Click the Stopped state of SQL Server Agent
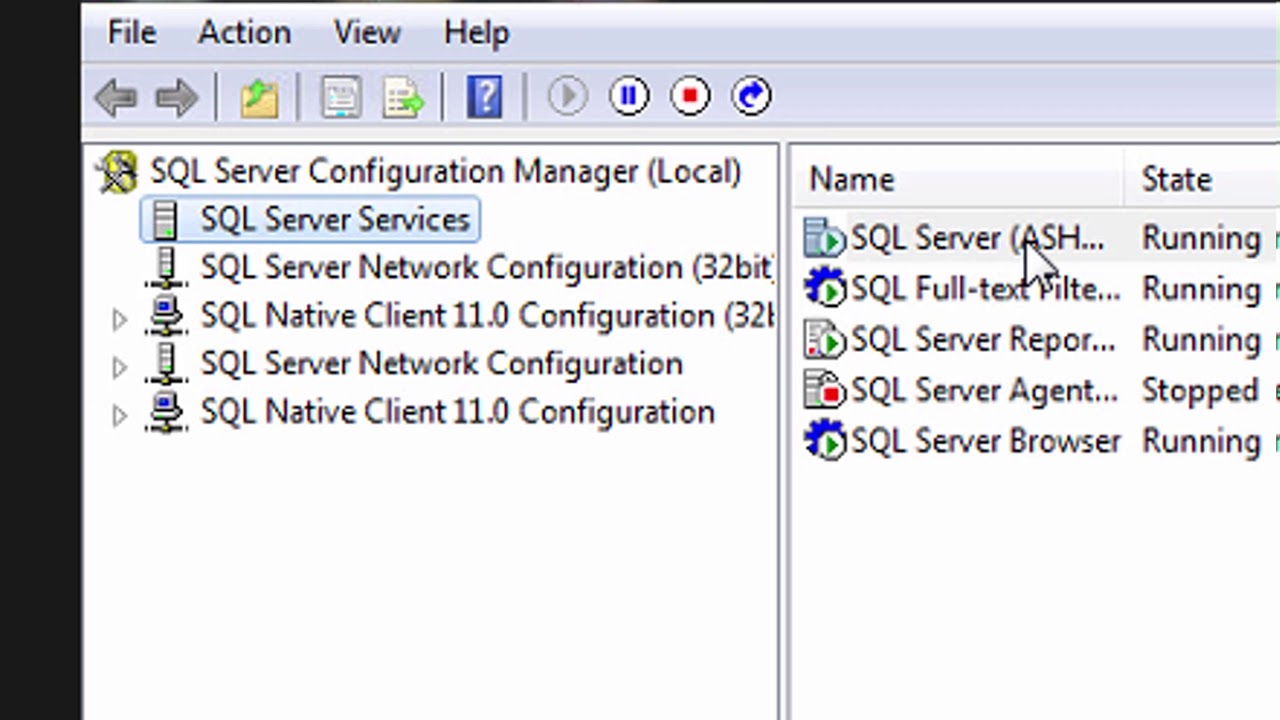1280x720 pixels. tap(1200, 391)
